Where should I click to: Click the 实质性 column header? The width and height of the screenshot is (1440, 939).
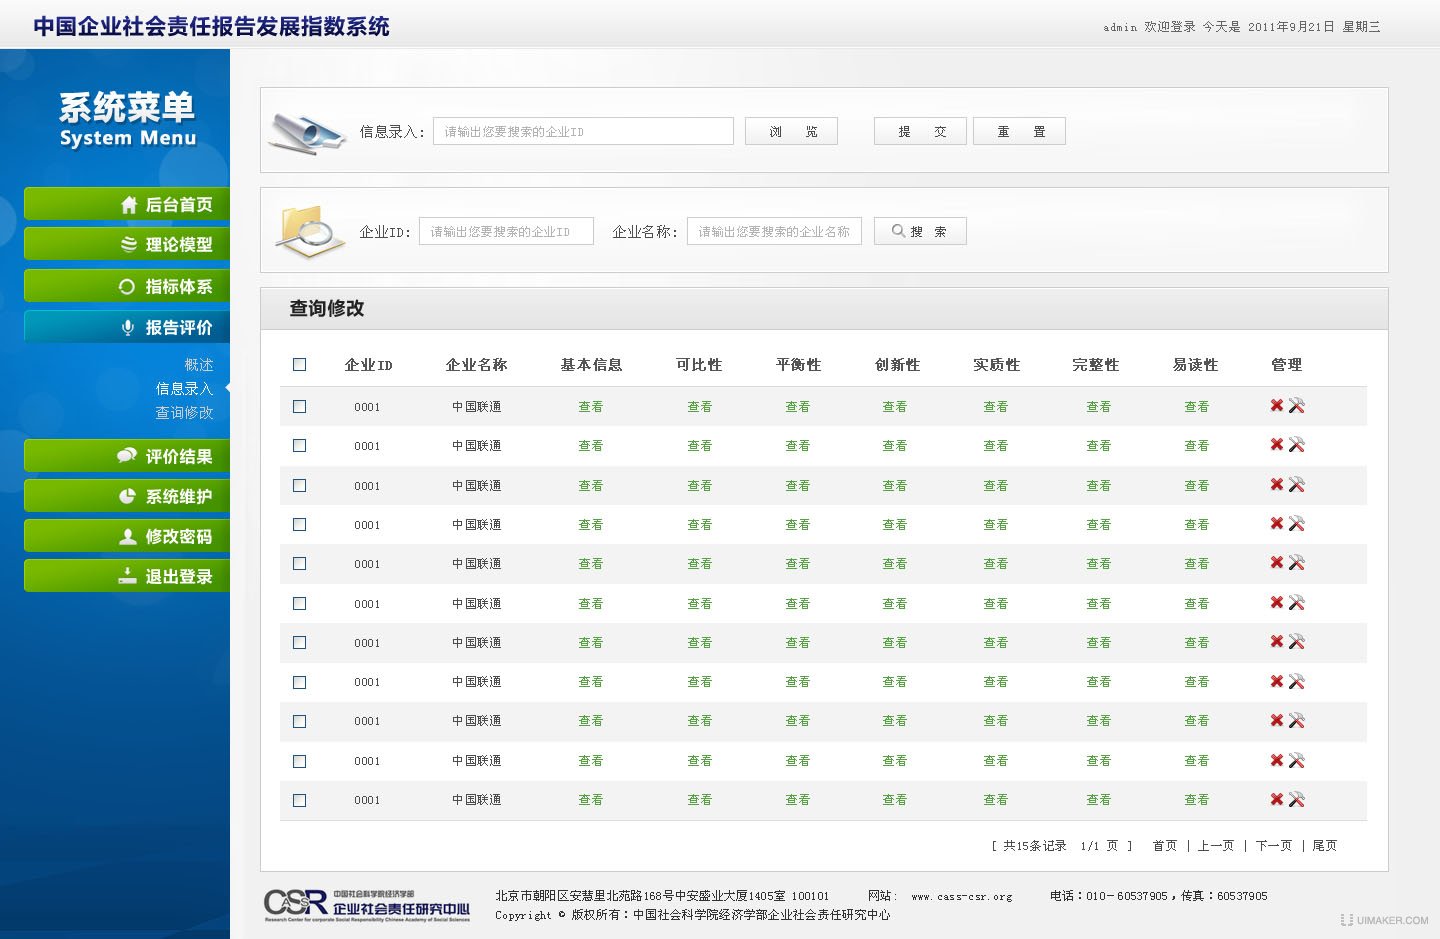996,365
